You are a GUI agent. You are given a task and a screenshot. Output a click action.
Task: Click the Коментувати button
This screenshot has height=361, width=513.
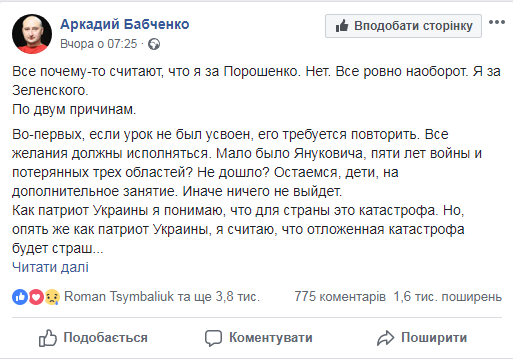click(259, 338)
